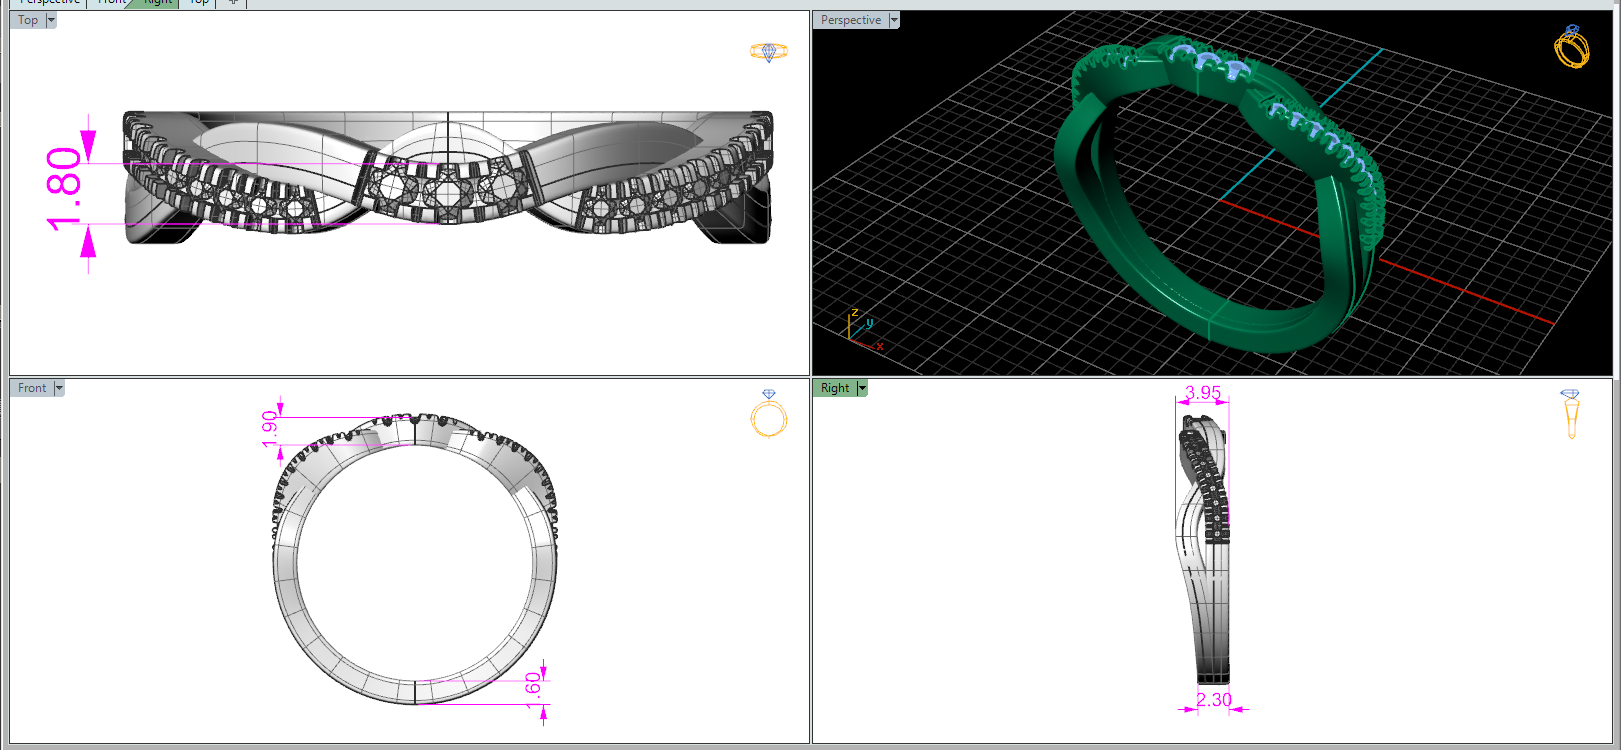Open the Front viewport dropdown arrow
Image resolution: width=1621 pixels, height=750 pixels.
pos(59,388)
